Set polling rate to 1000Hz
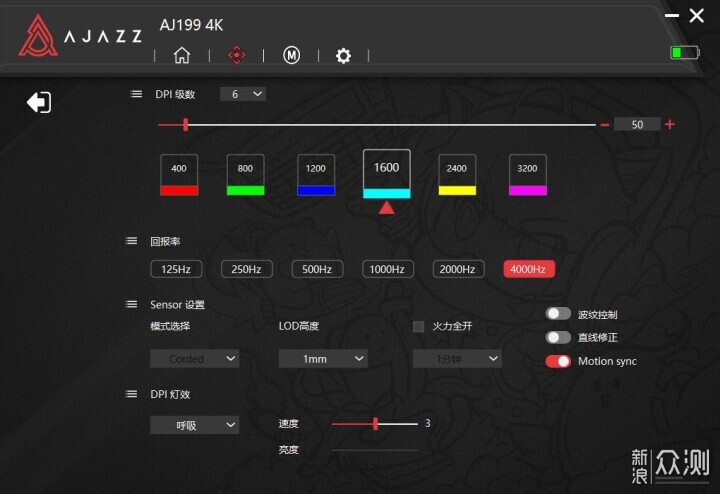 (388, 269)
